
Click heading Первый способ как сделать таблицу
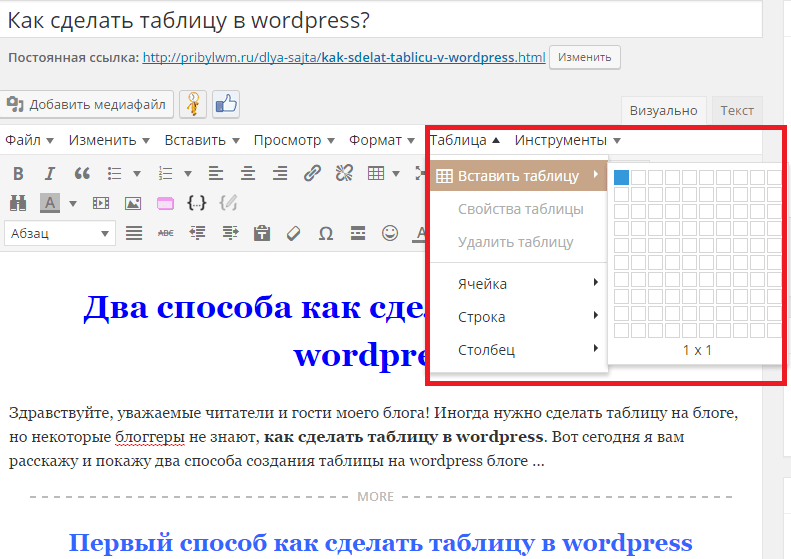pyautogui.click(x=380, y=543)
